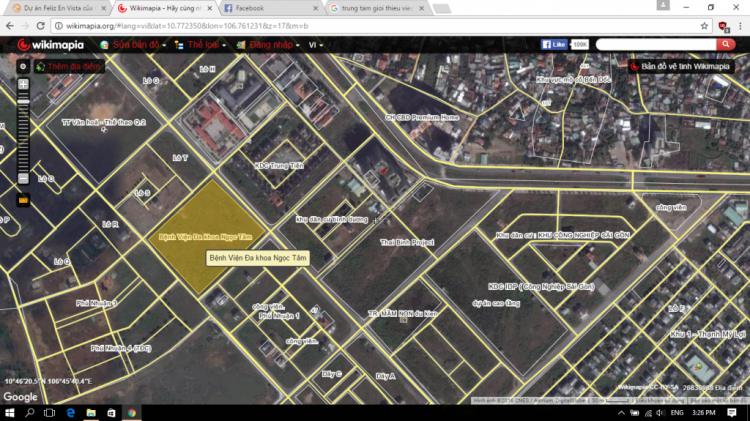Click the red search magnifier button
Screen dimensions: 750x421
tap(726, 44)
